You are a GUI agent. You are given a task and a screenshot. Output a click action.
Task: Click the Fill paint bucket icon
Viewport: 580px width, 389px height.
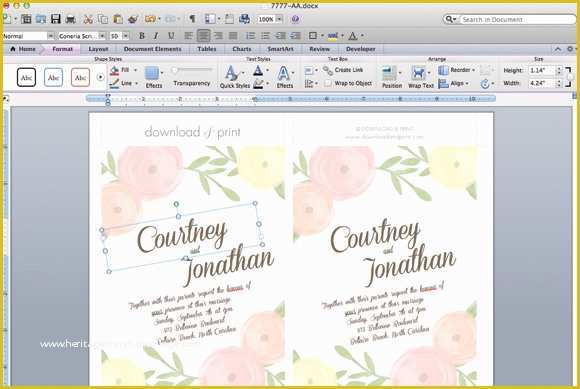pyautogui.click(x=115, y=70)
